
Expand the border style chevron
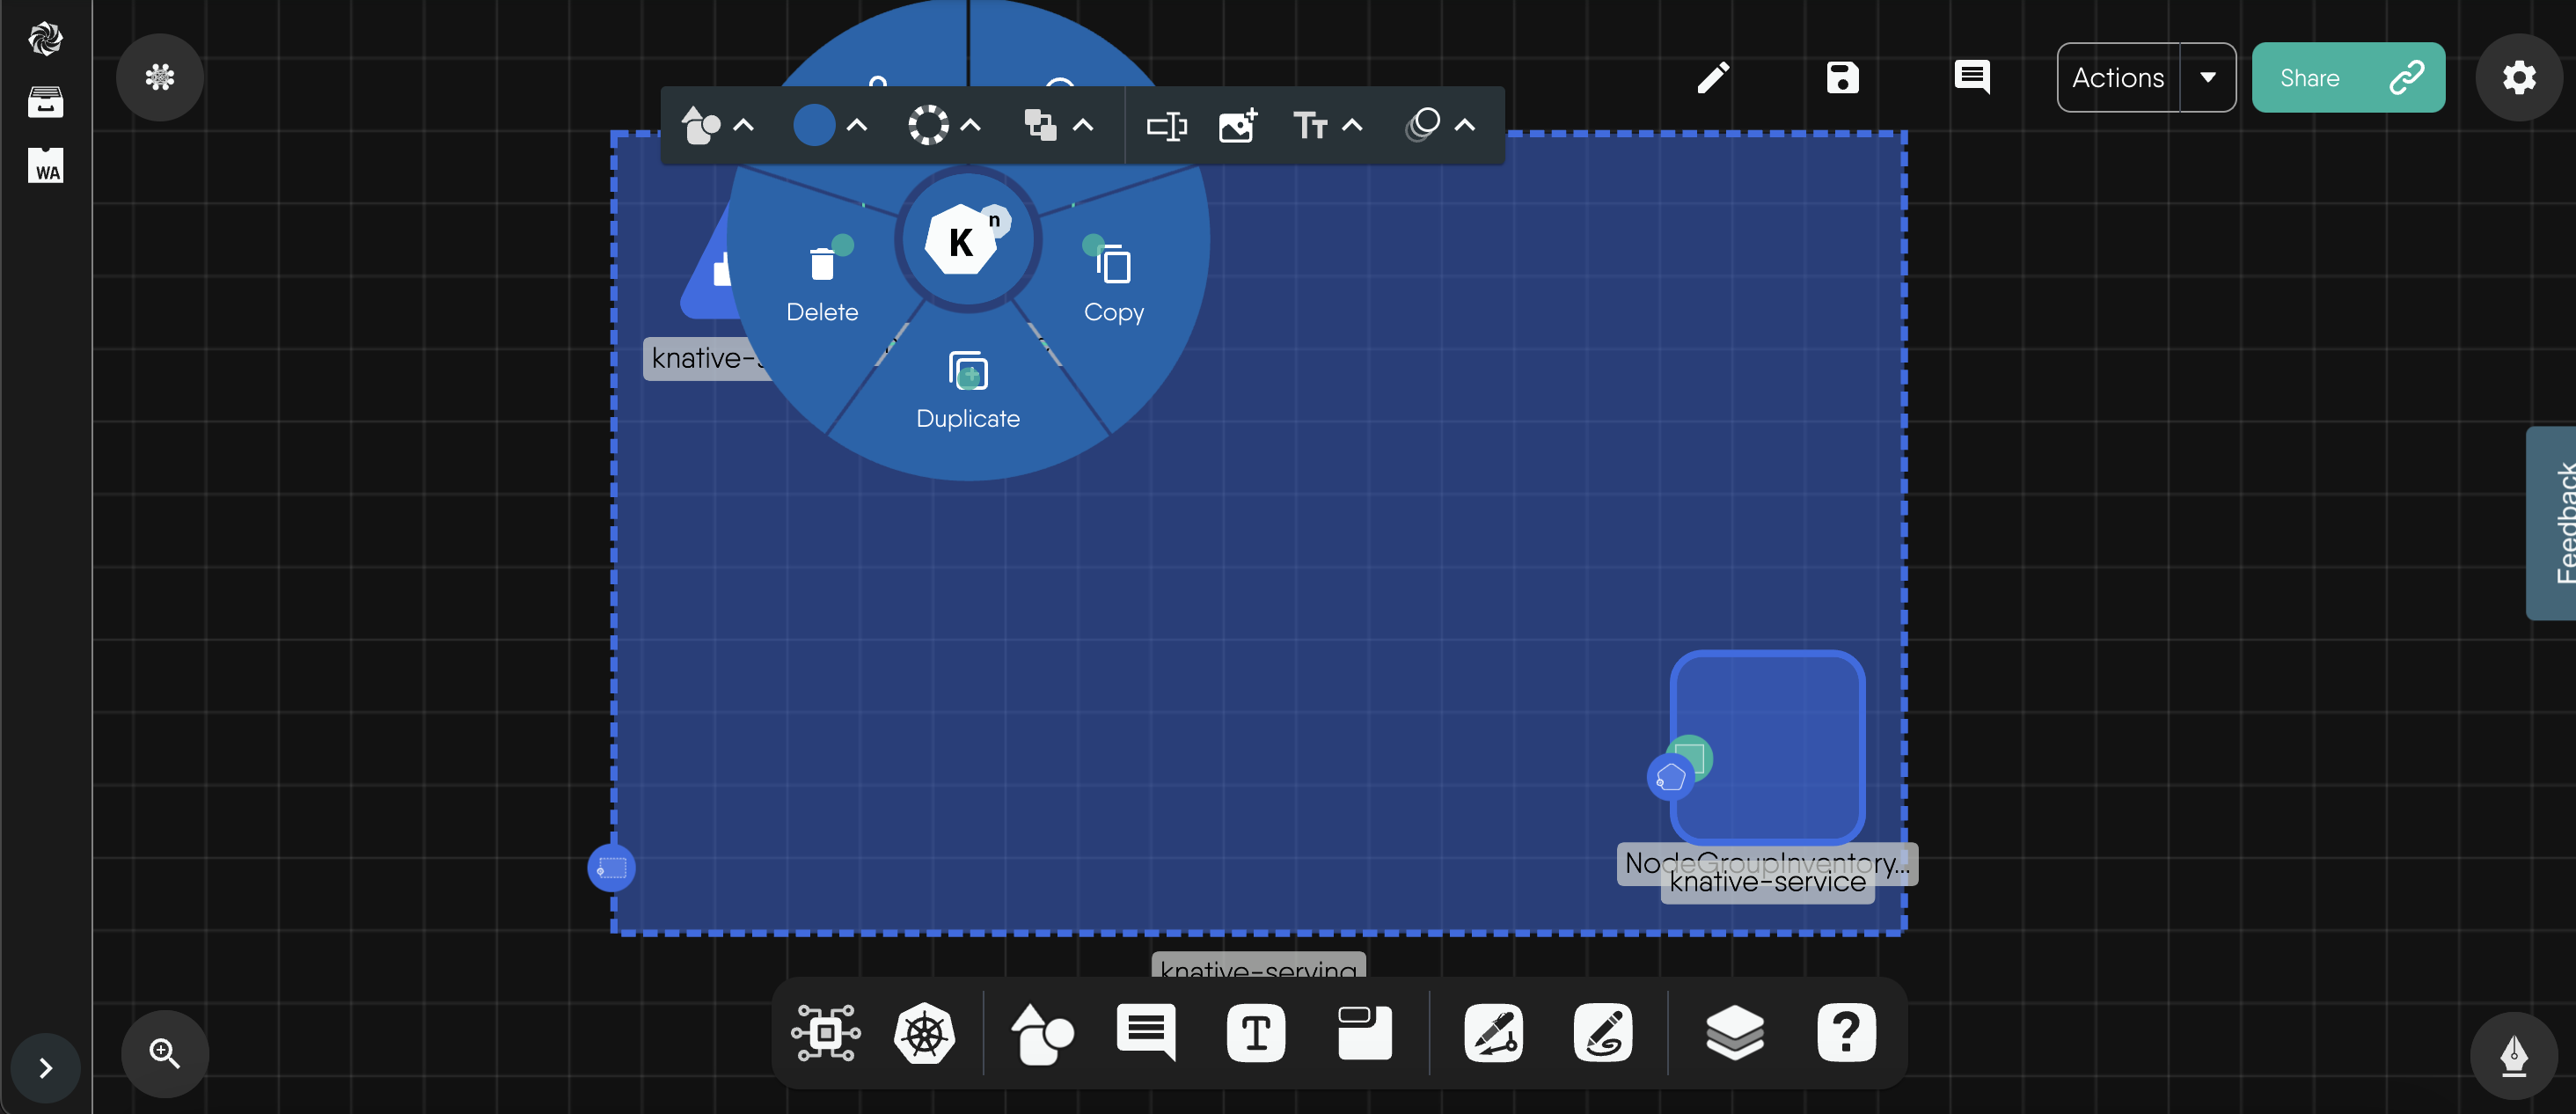point(970,126)
